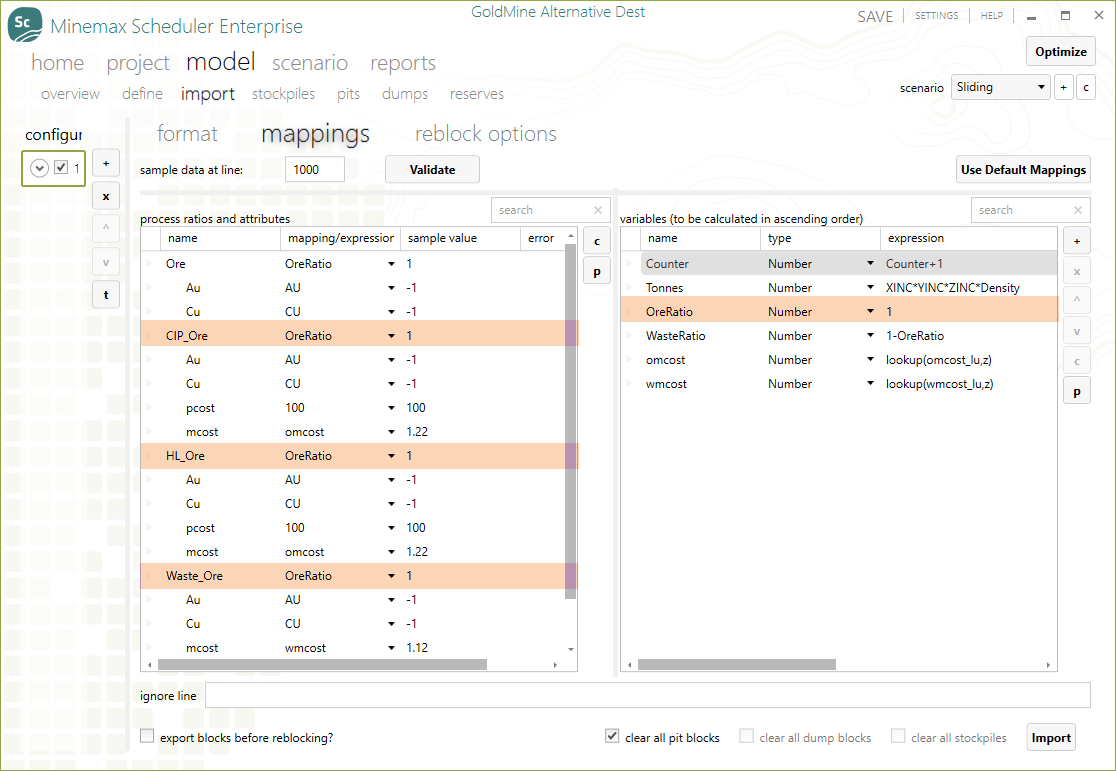
Task: Focus the process ratios search field
Action: (542, 210)
